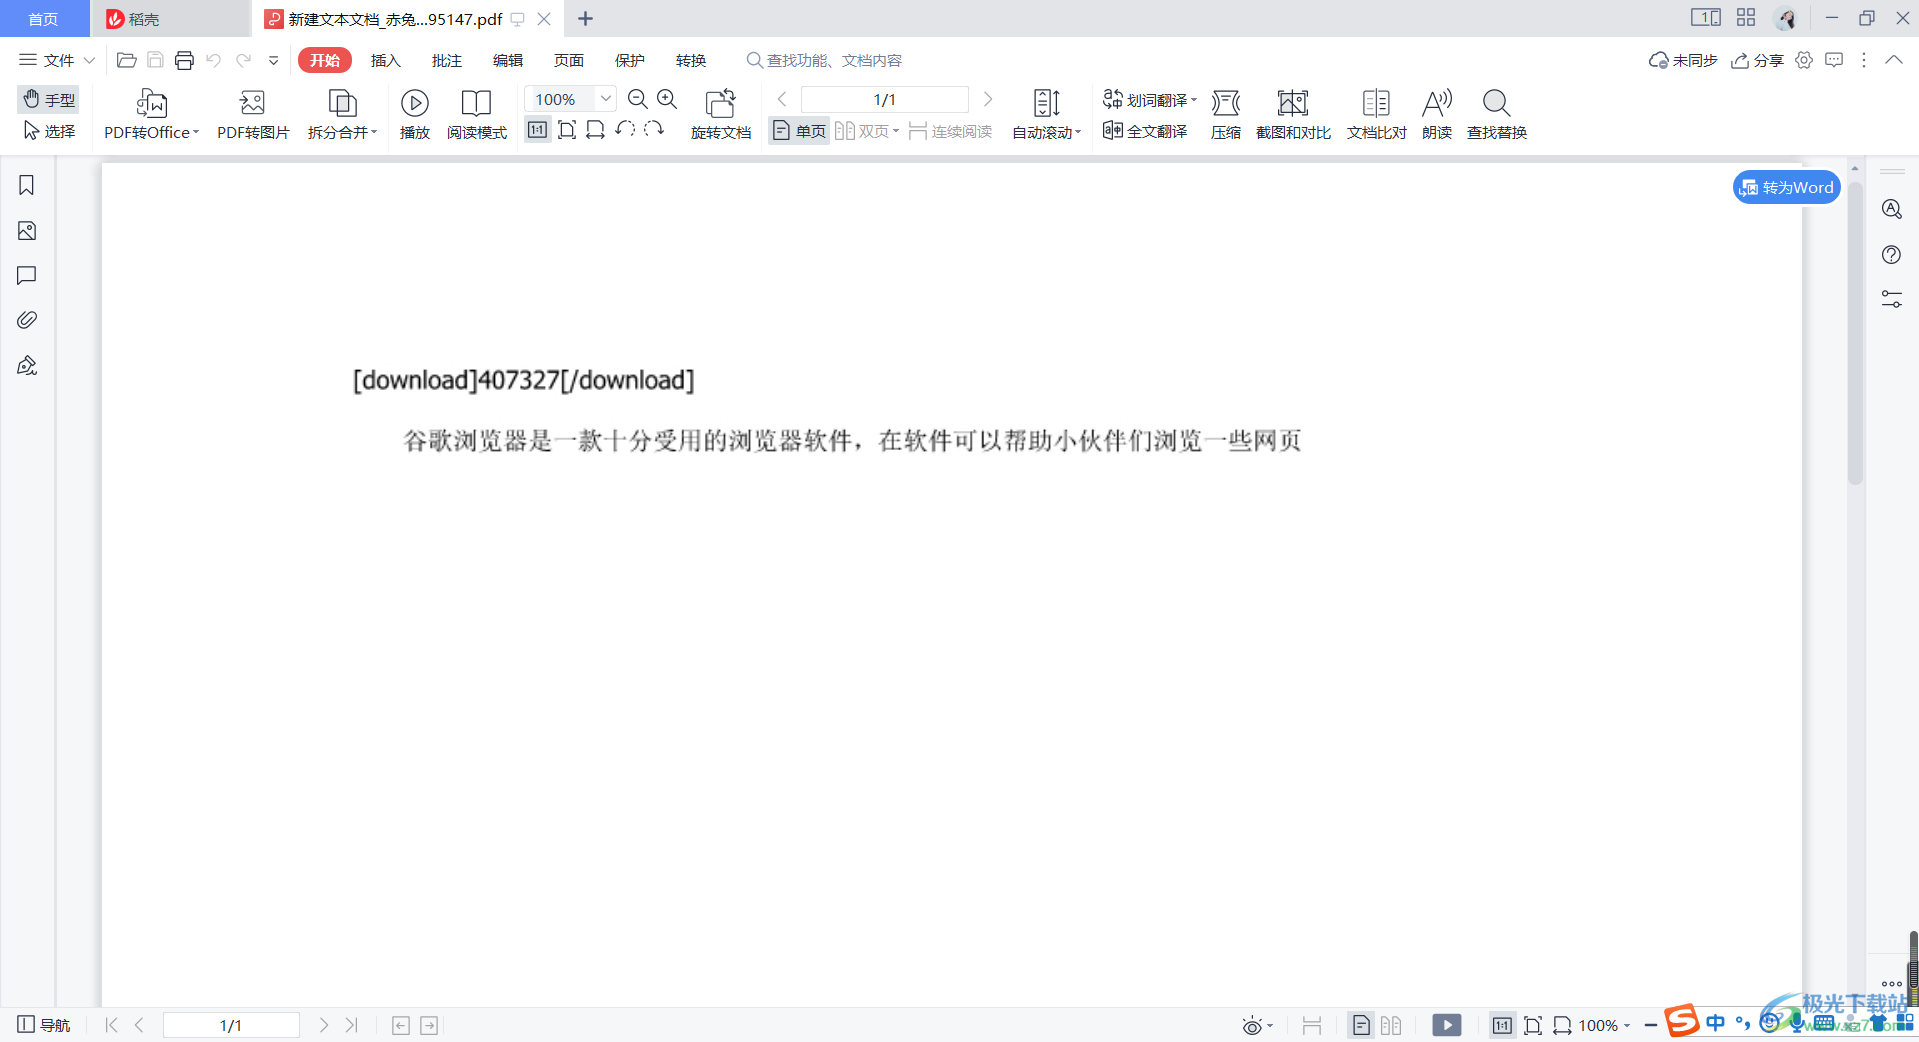Switch to 阅读模式 reading mode
This screenshot has height=1042, width=1919.
coord(477,114)
